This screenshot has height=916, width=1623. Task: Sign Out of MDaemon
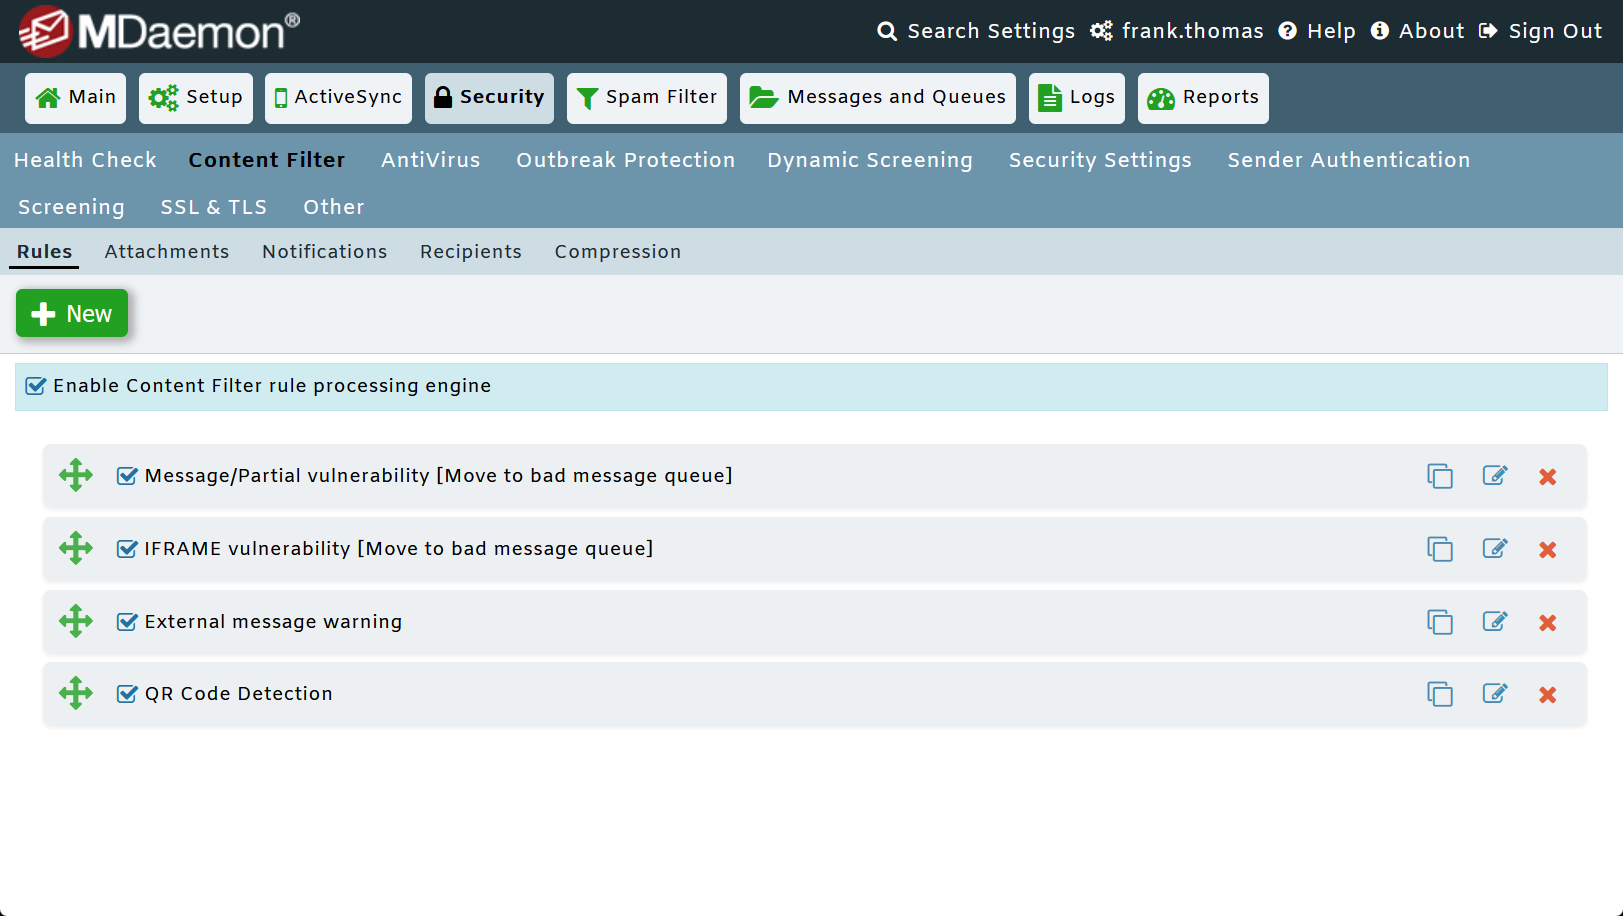coord(1555,31)
